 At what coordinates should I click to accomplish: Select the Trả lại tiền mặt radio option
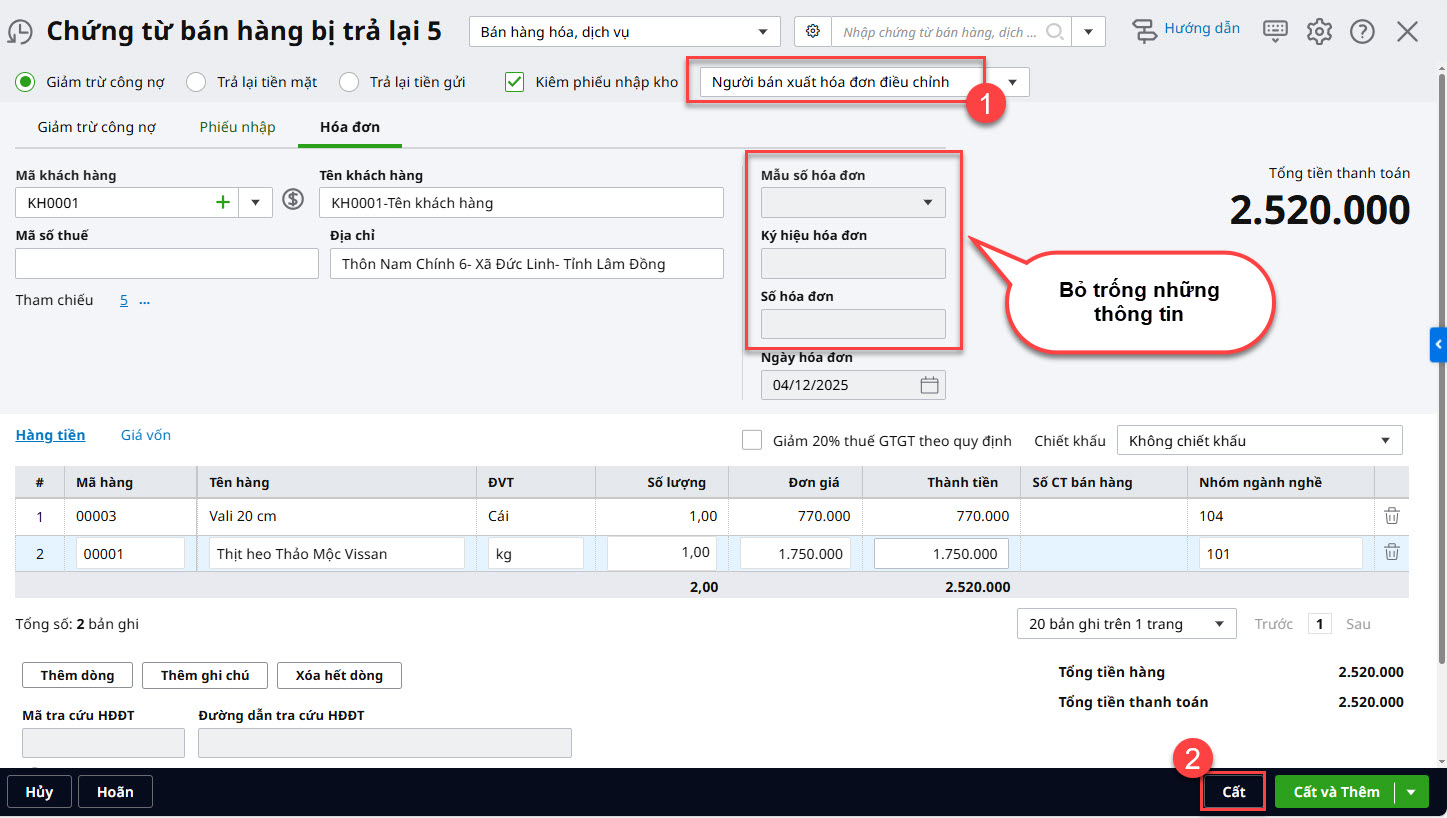pyautogui.click(x=197, y=82)
